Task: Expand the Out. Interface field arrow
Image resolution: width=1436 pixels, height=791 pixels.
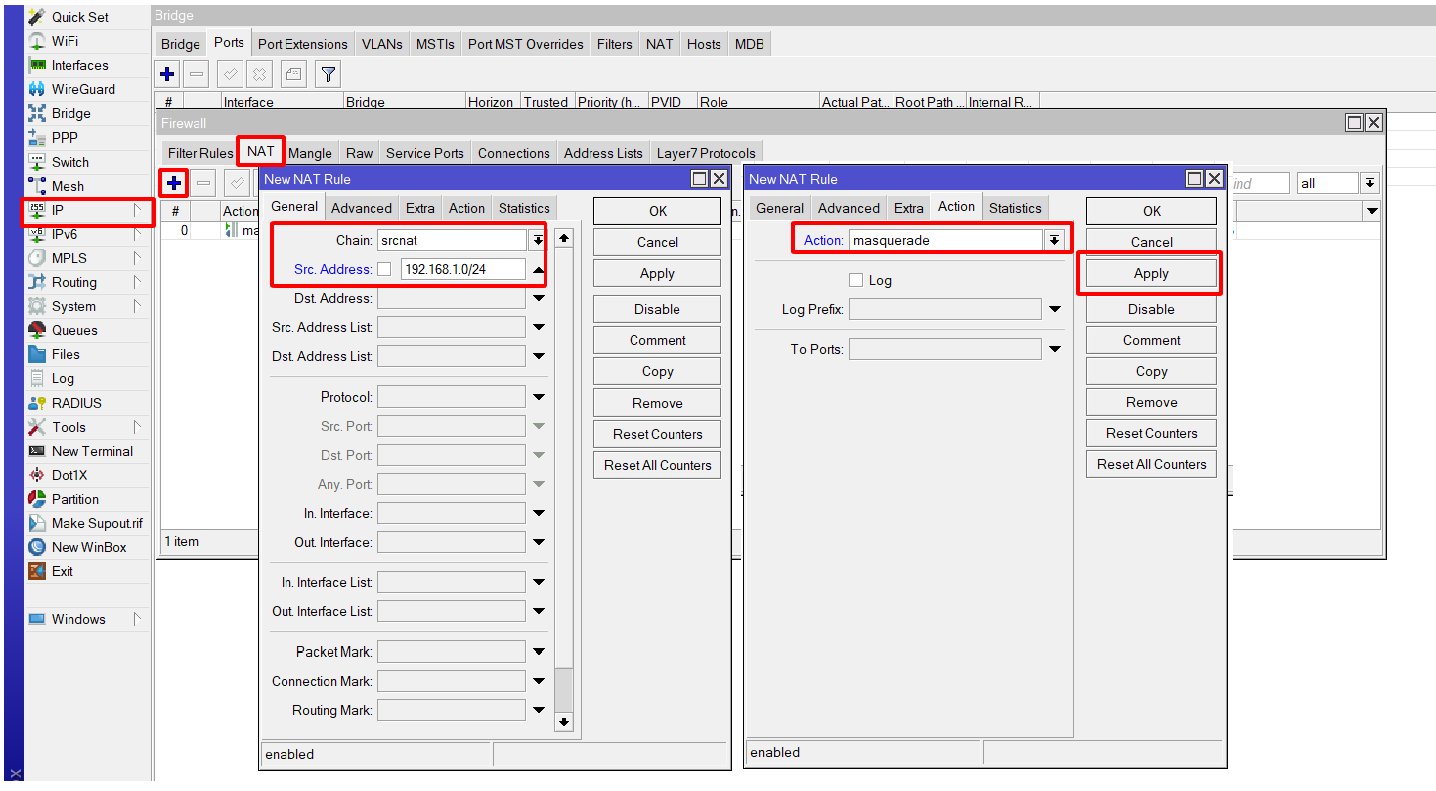Action: pyautogui.click(x=539, y=543)
